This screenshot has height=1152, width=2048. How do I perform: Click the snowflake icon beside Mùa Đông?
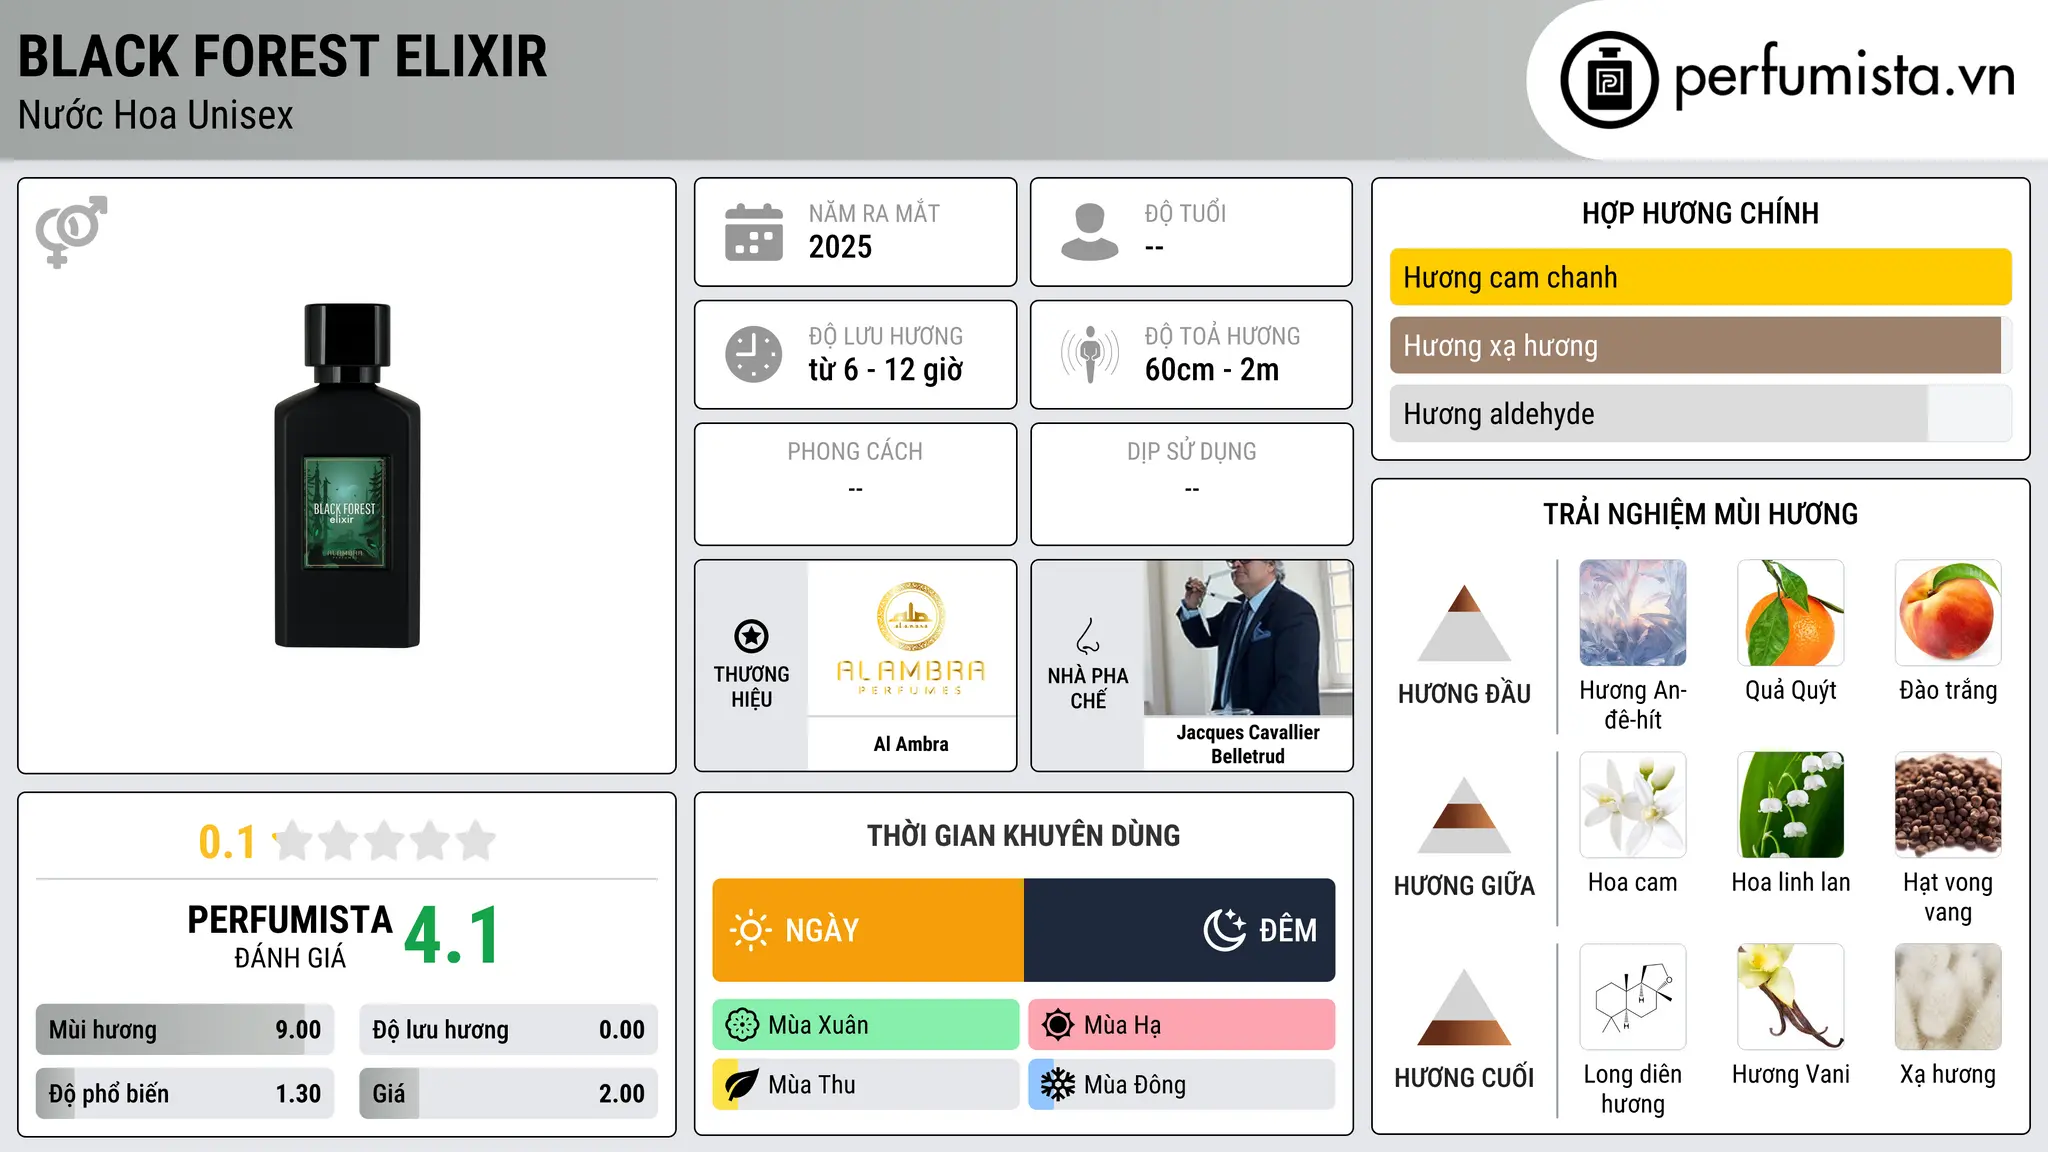(1058, 1085)
